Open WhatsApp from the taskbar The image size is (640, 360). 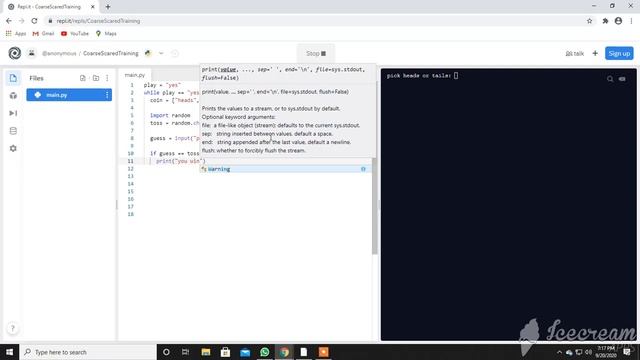click(x=264, y=352)
